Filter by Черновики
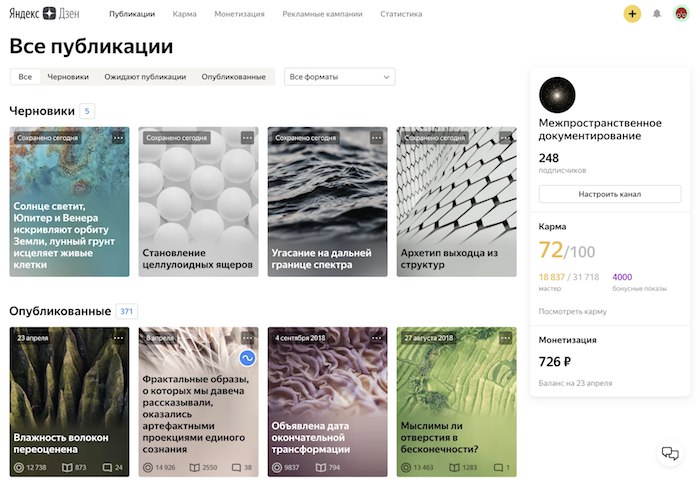 68,77
